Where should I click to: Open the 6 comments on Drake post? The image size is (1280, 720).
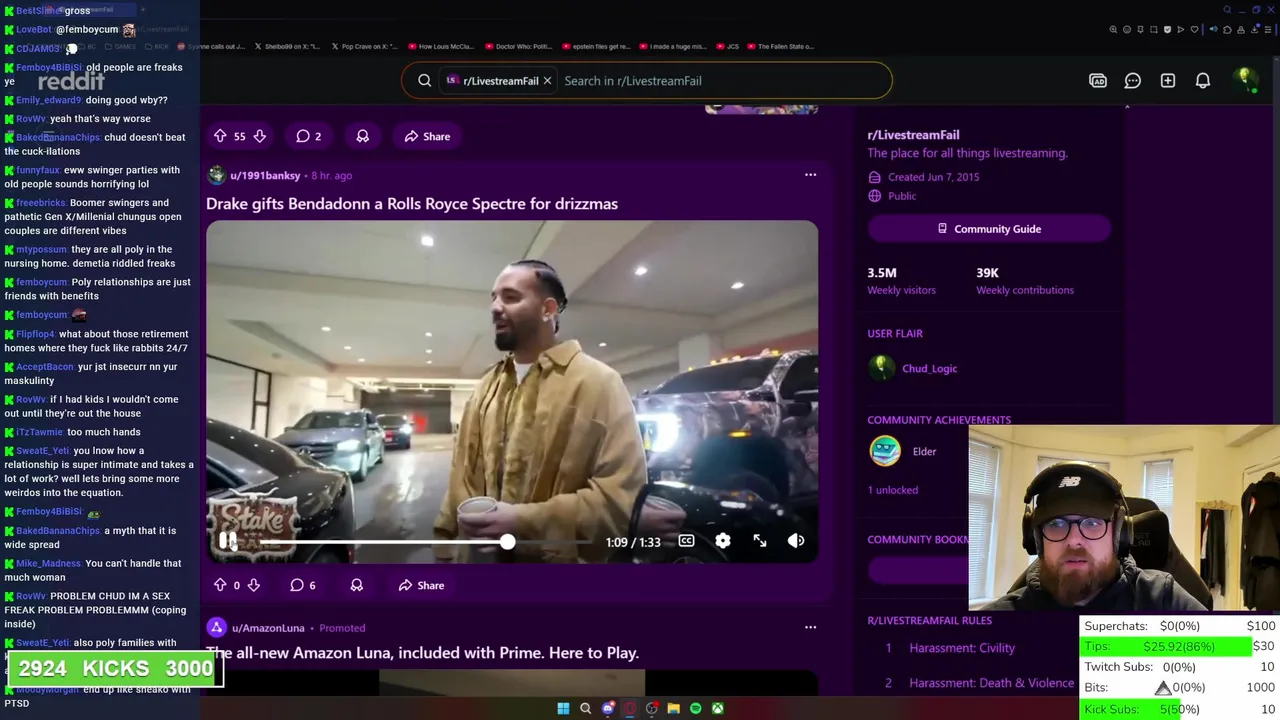pyautogui.click(x=302, y=585)
